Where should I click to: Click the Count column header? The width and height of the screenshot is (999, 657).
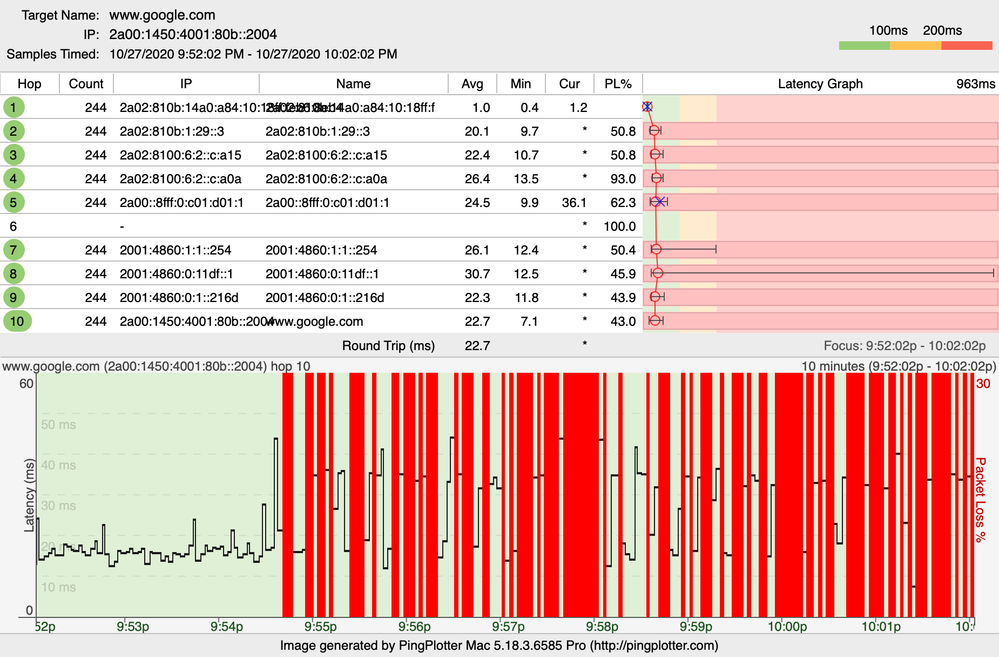click(x=86, y=83)
